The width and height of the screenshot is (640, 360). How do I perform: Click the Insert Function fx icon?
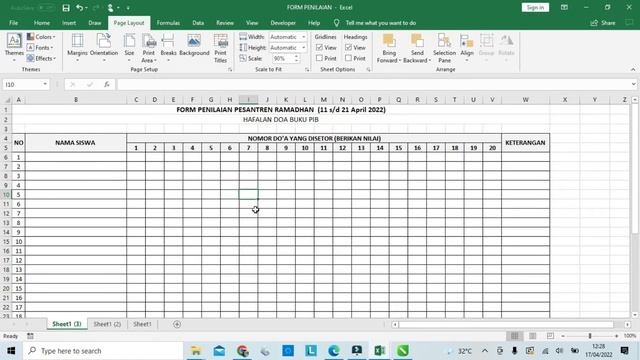(x=107, y=84)
